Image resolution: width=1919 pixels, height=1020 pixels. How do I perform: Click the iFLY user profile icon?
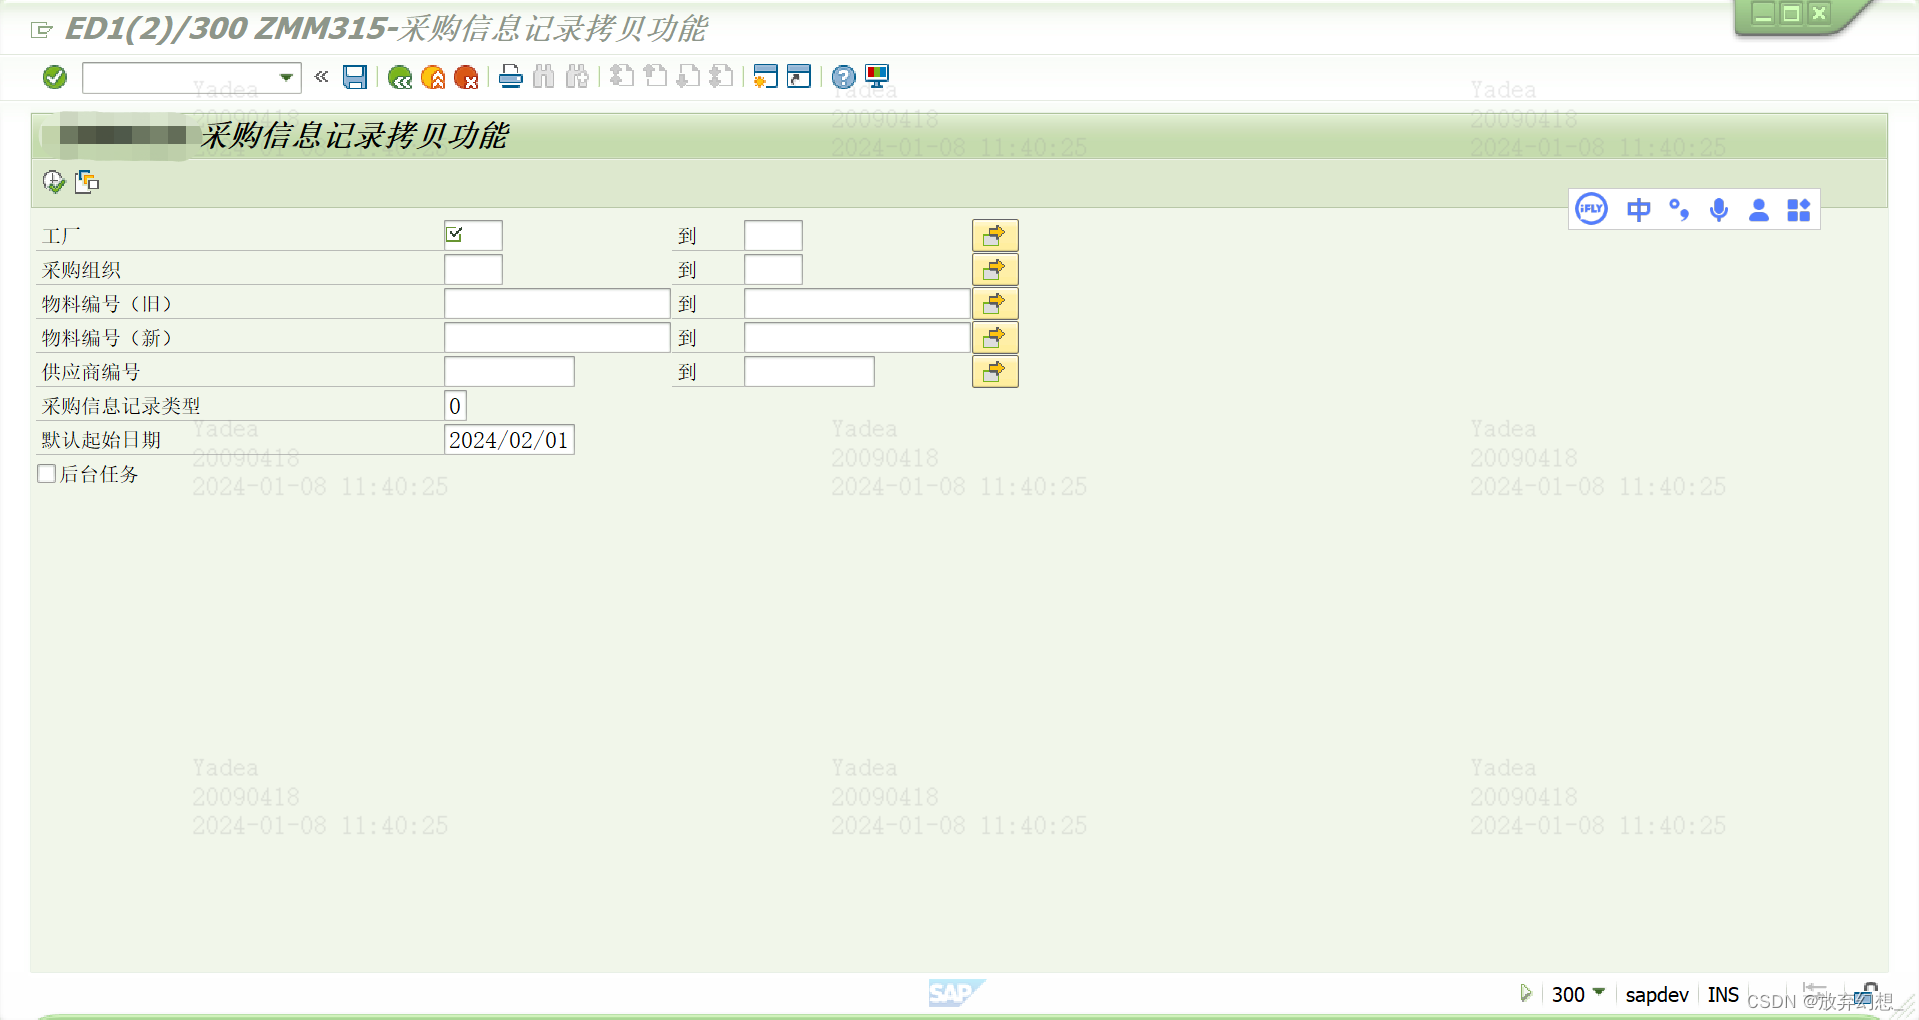[1759, 209]
